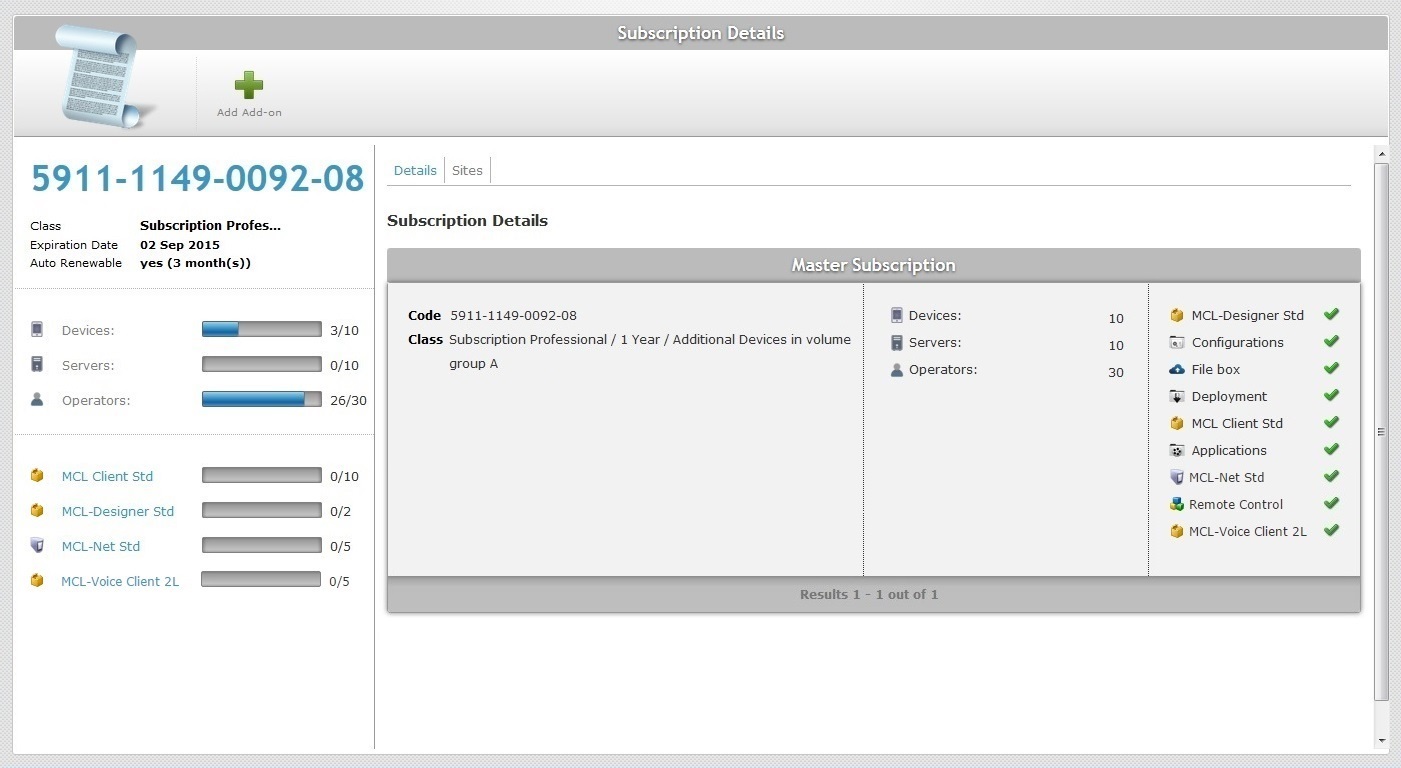
Task: Select the Details tab
Action: (x=415, y=170)
